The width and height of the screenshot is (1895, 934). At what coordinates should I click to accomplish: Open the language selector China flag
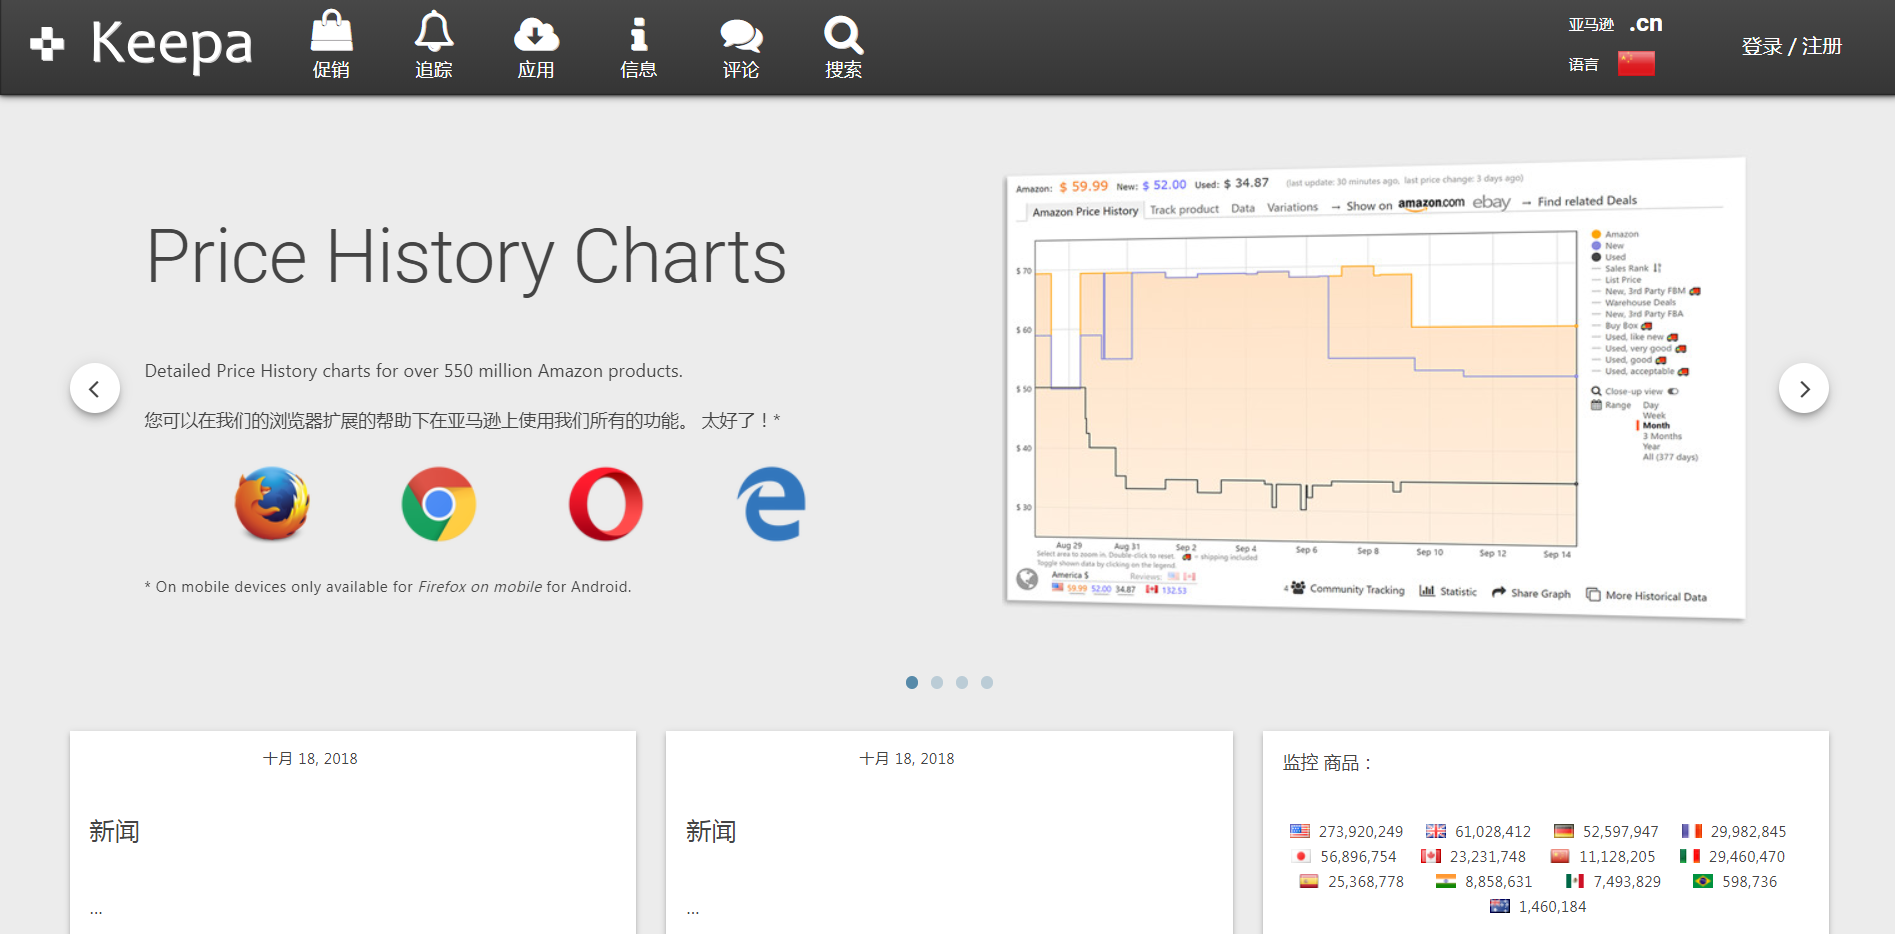pyautogui.click(x=1636, y=64)
